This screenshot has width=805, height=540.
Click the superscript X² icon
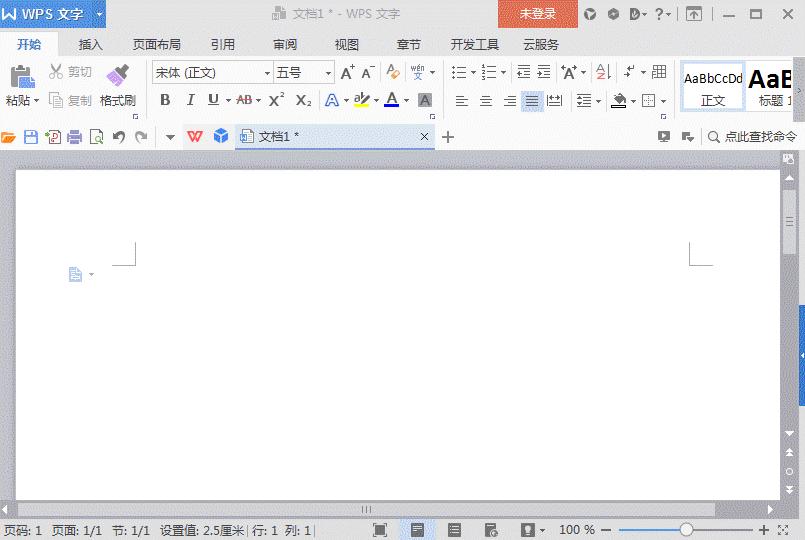coord(277,100)
